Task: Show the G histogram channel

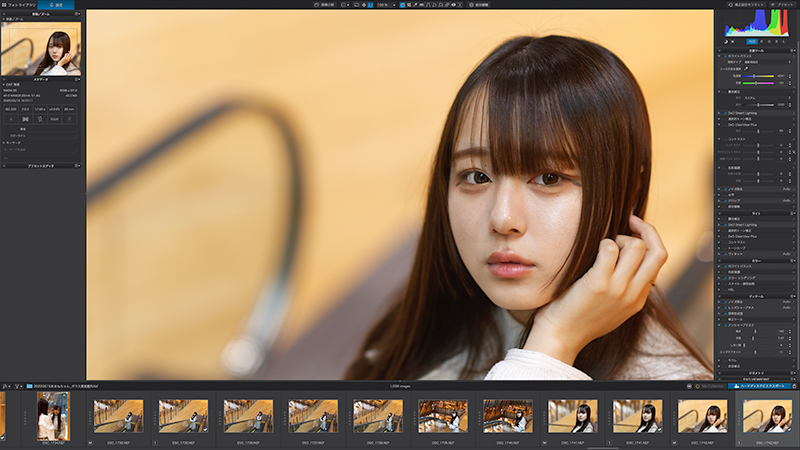Action: 769,42
